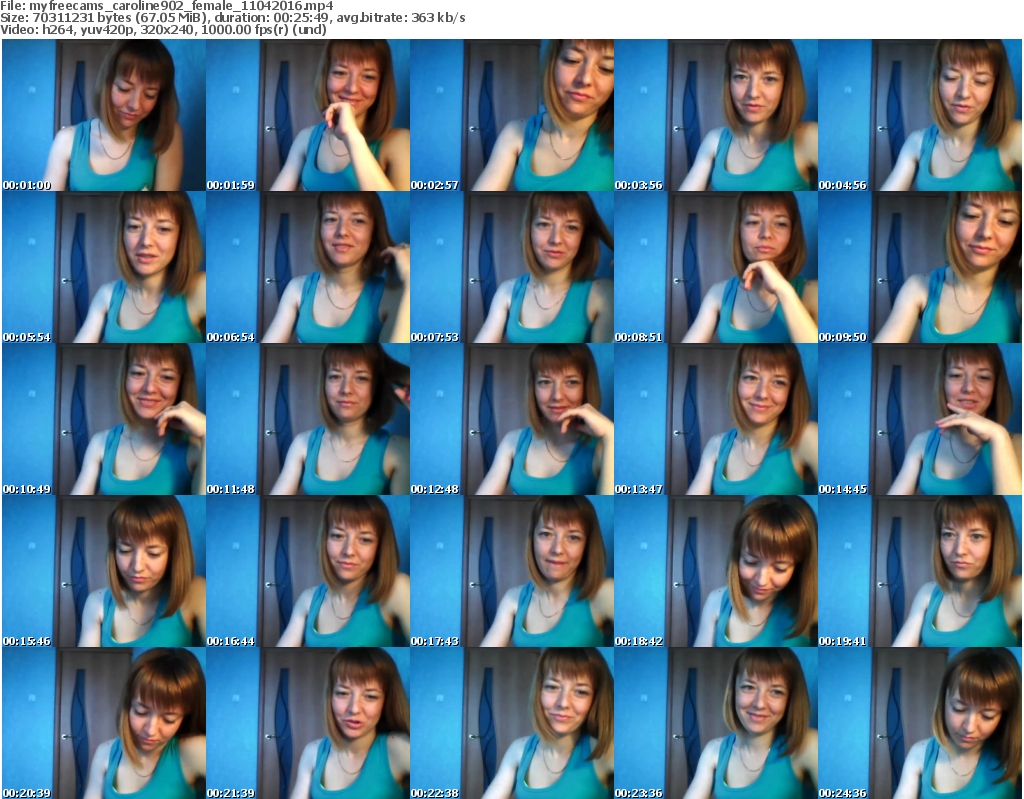Select the frame at 00:12:48
The height and width of the screenshot is (799, 1024).
click(512, 419)
